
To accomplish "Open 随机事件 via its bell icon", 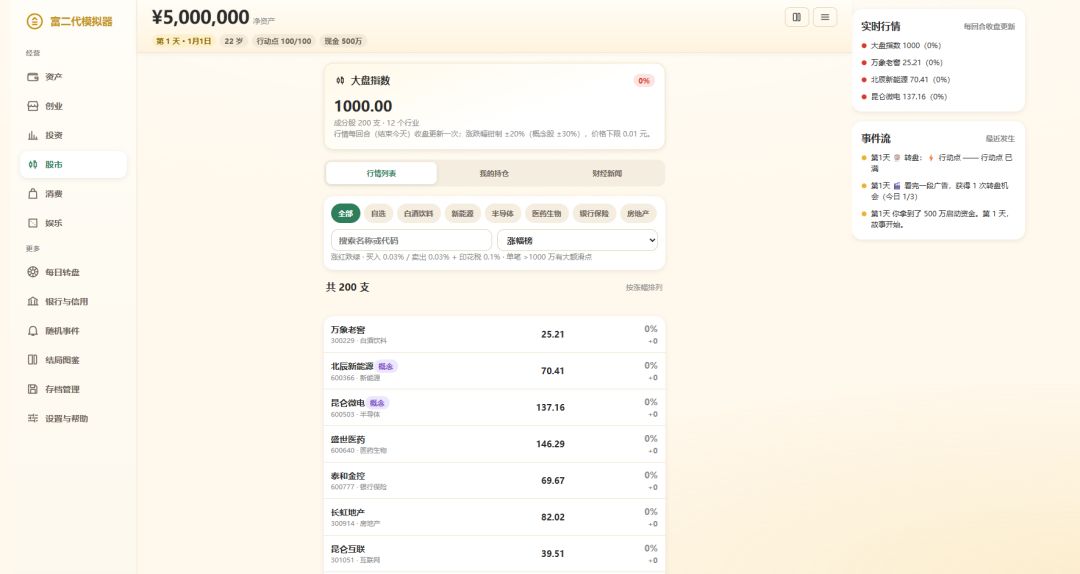I will pos(32,331).
